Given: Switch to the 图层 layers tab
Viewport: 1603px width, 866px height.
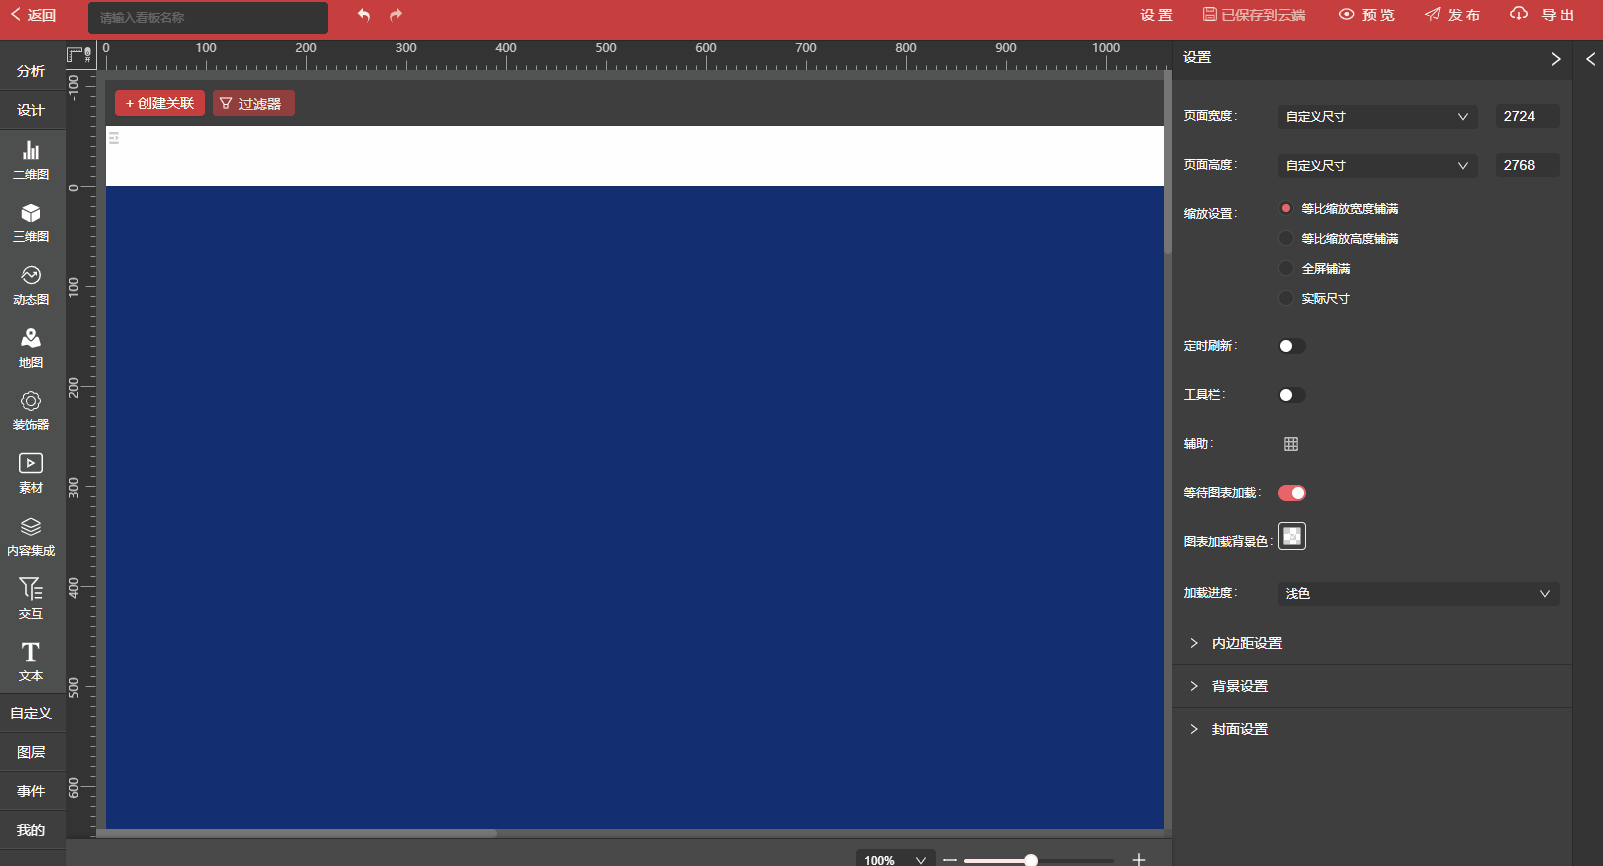Looking at the screenshot, I should [31, 752].
